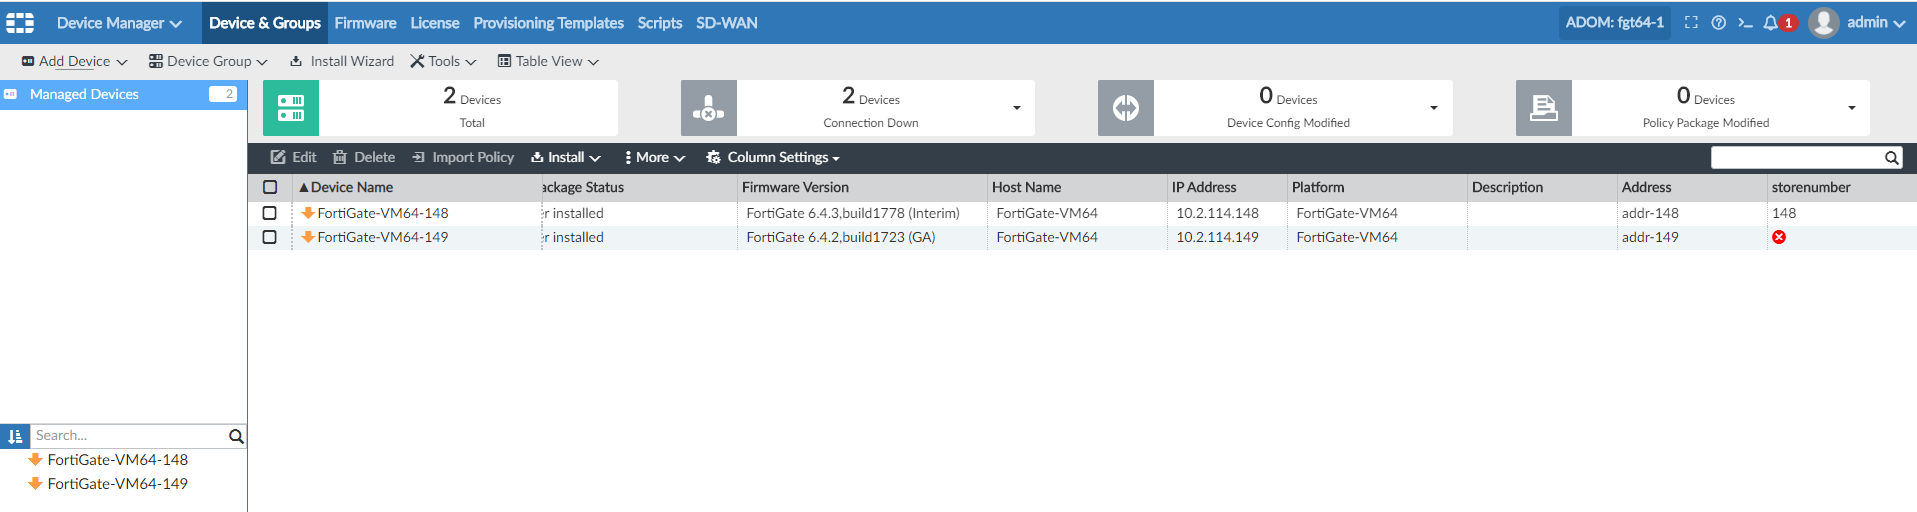This screenshot has width=1917, height=512.
Task: Select FortiGate-VM64-149 in the sidebar tree
Action: [117, 484]
